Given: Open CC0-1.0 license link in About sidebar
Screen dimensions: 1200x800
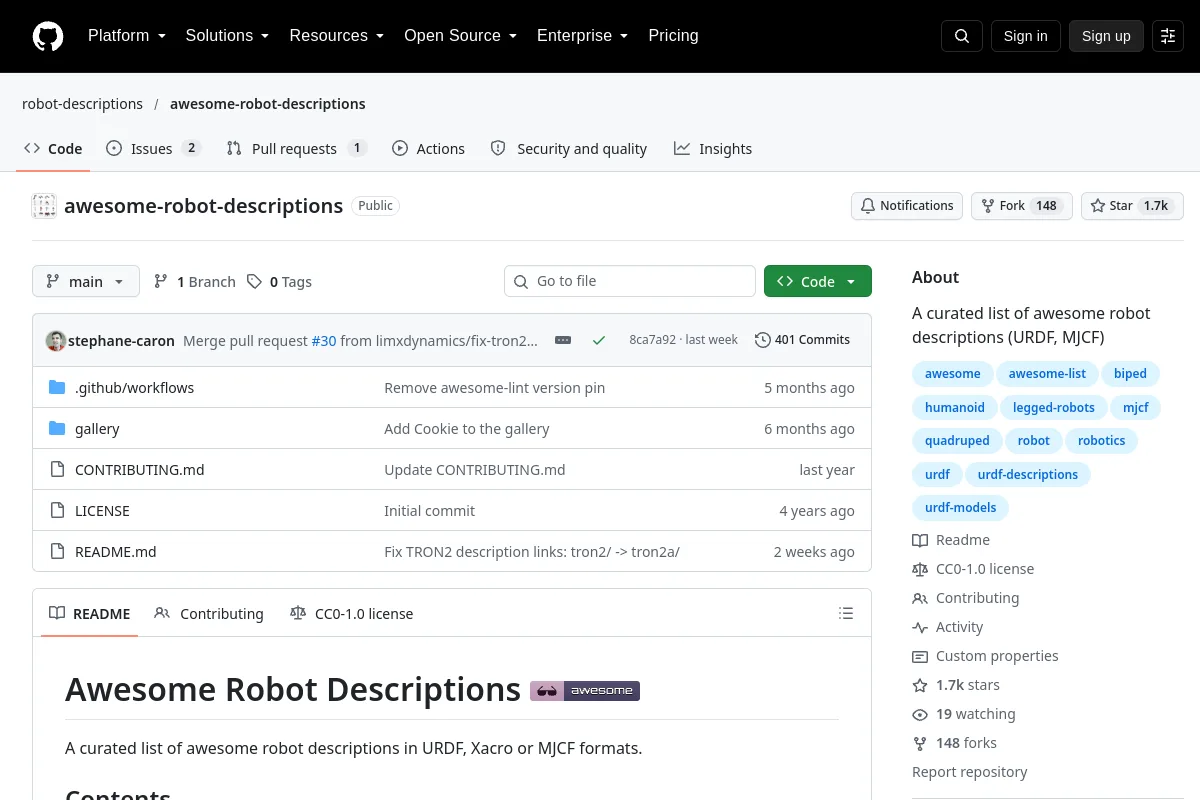Looking at the screenshot, I should 973,569.
